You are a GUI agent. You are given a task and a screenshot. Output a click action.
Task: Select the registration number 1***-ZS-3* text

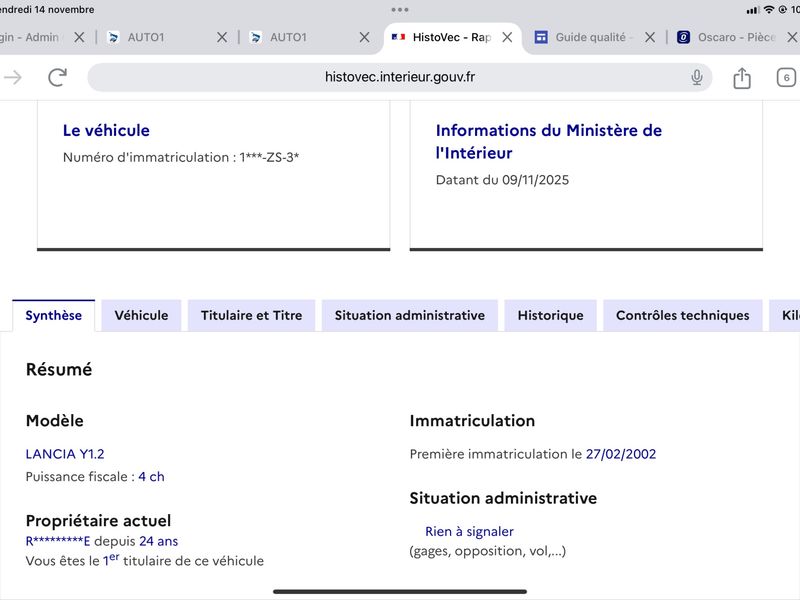(x=269, y=157)
